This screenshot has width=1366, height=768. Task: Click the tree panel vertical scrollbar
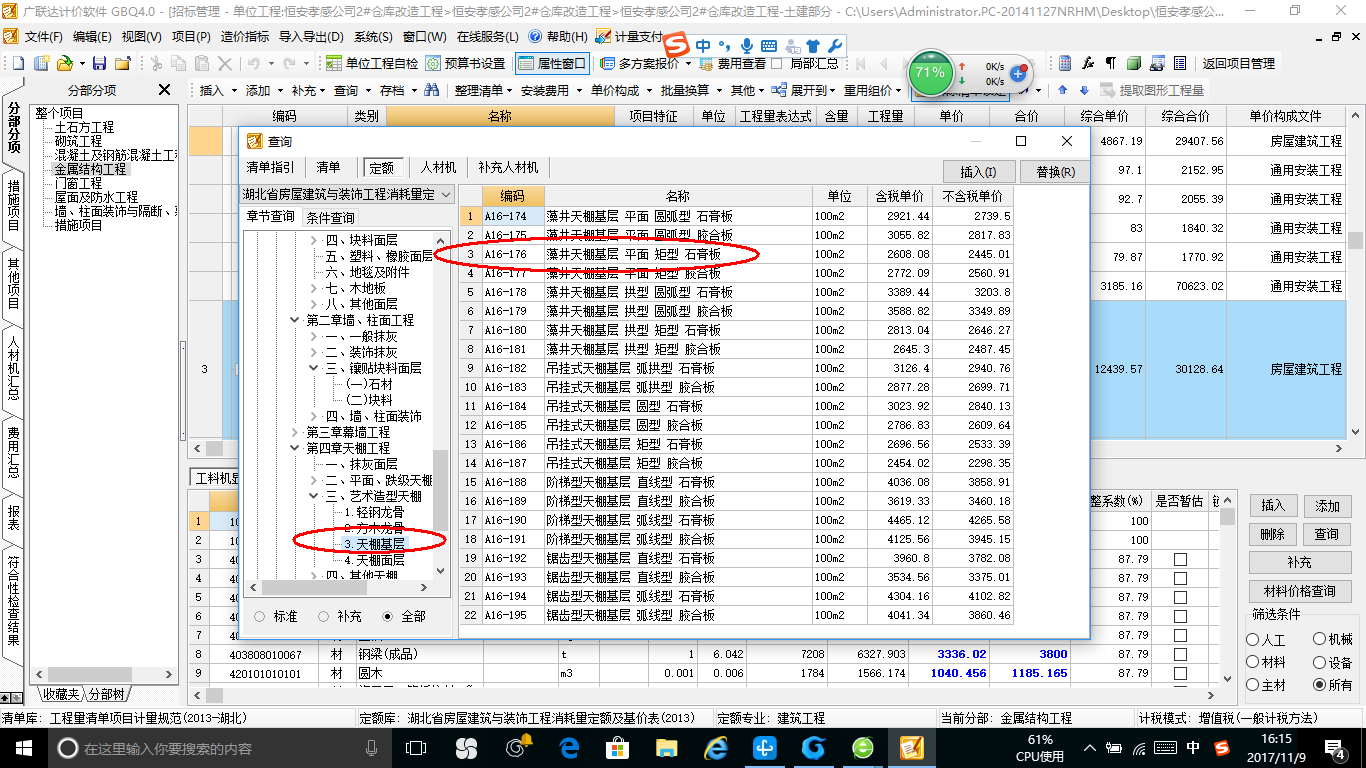tap(440, 490)
